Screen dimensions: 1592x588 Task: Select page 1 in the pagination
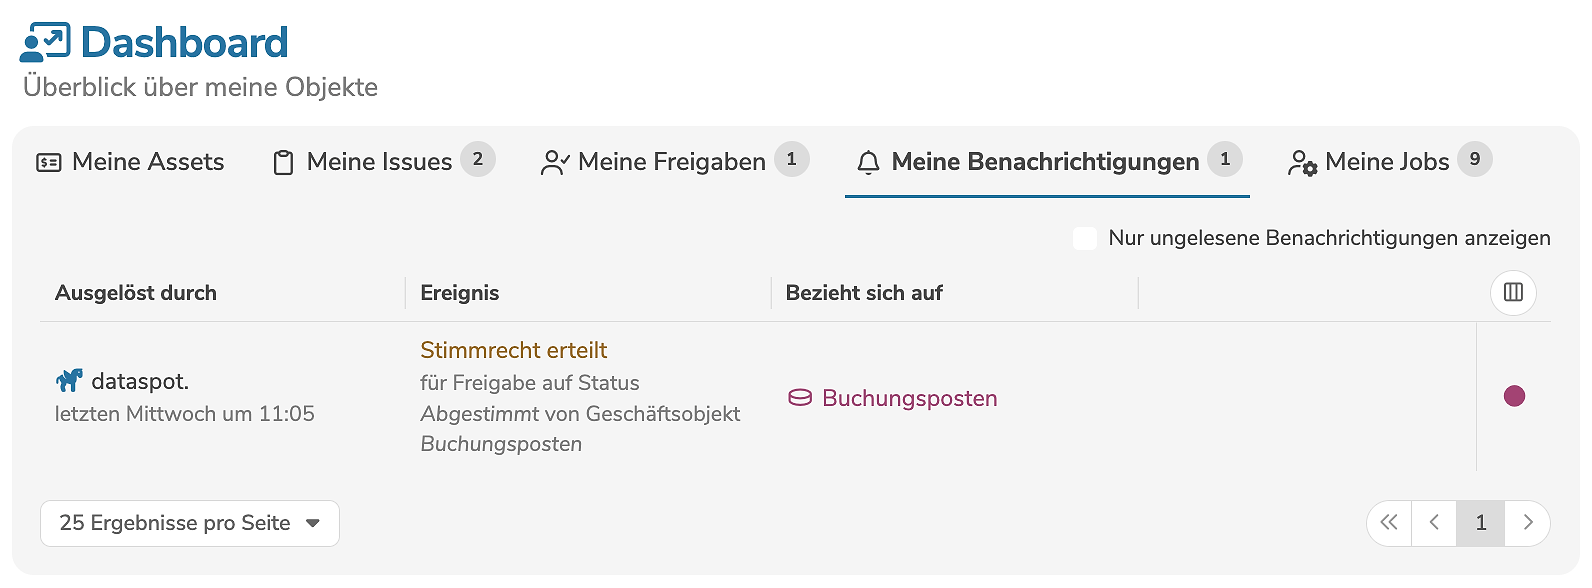[x=1481, y=522]
